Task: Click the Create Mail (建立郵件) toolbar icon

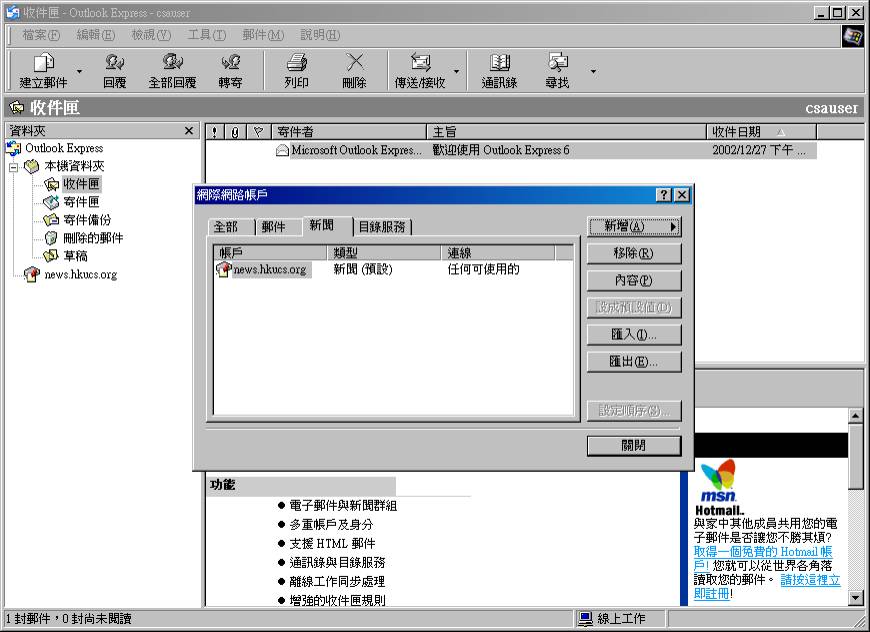Action: pos(44,63)
